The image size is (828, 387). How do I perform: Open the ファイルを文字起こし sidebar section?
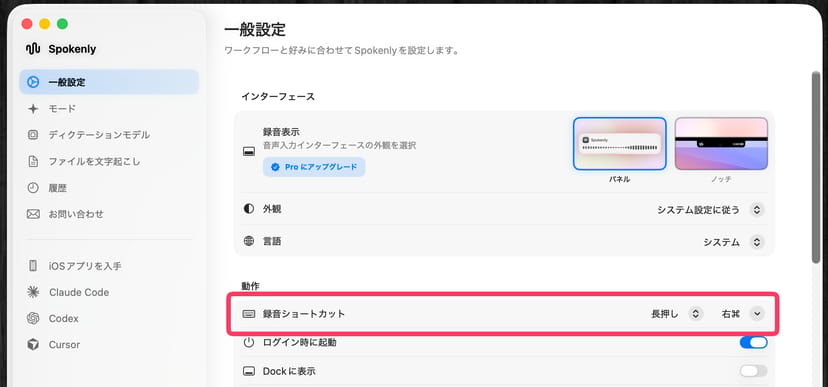tap(109, 162)
